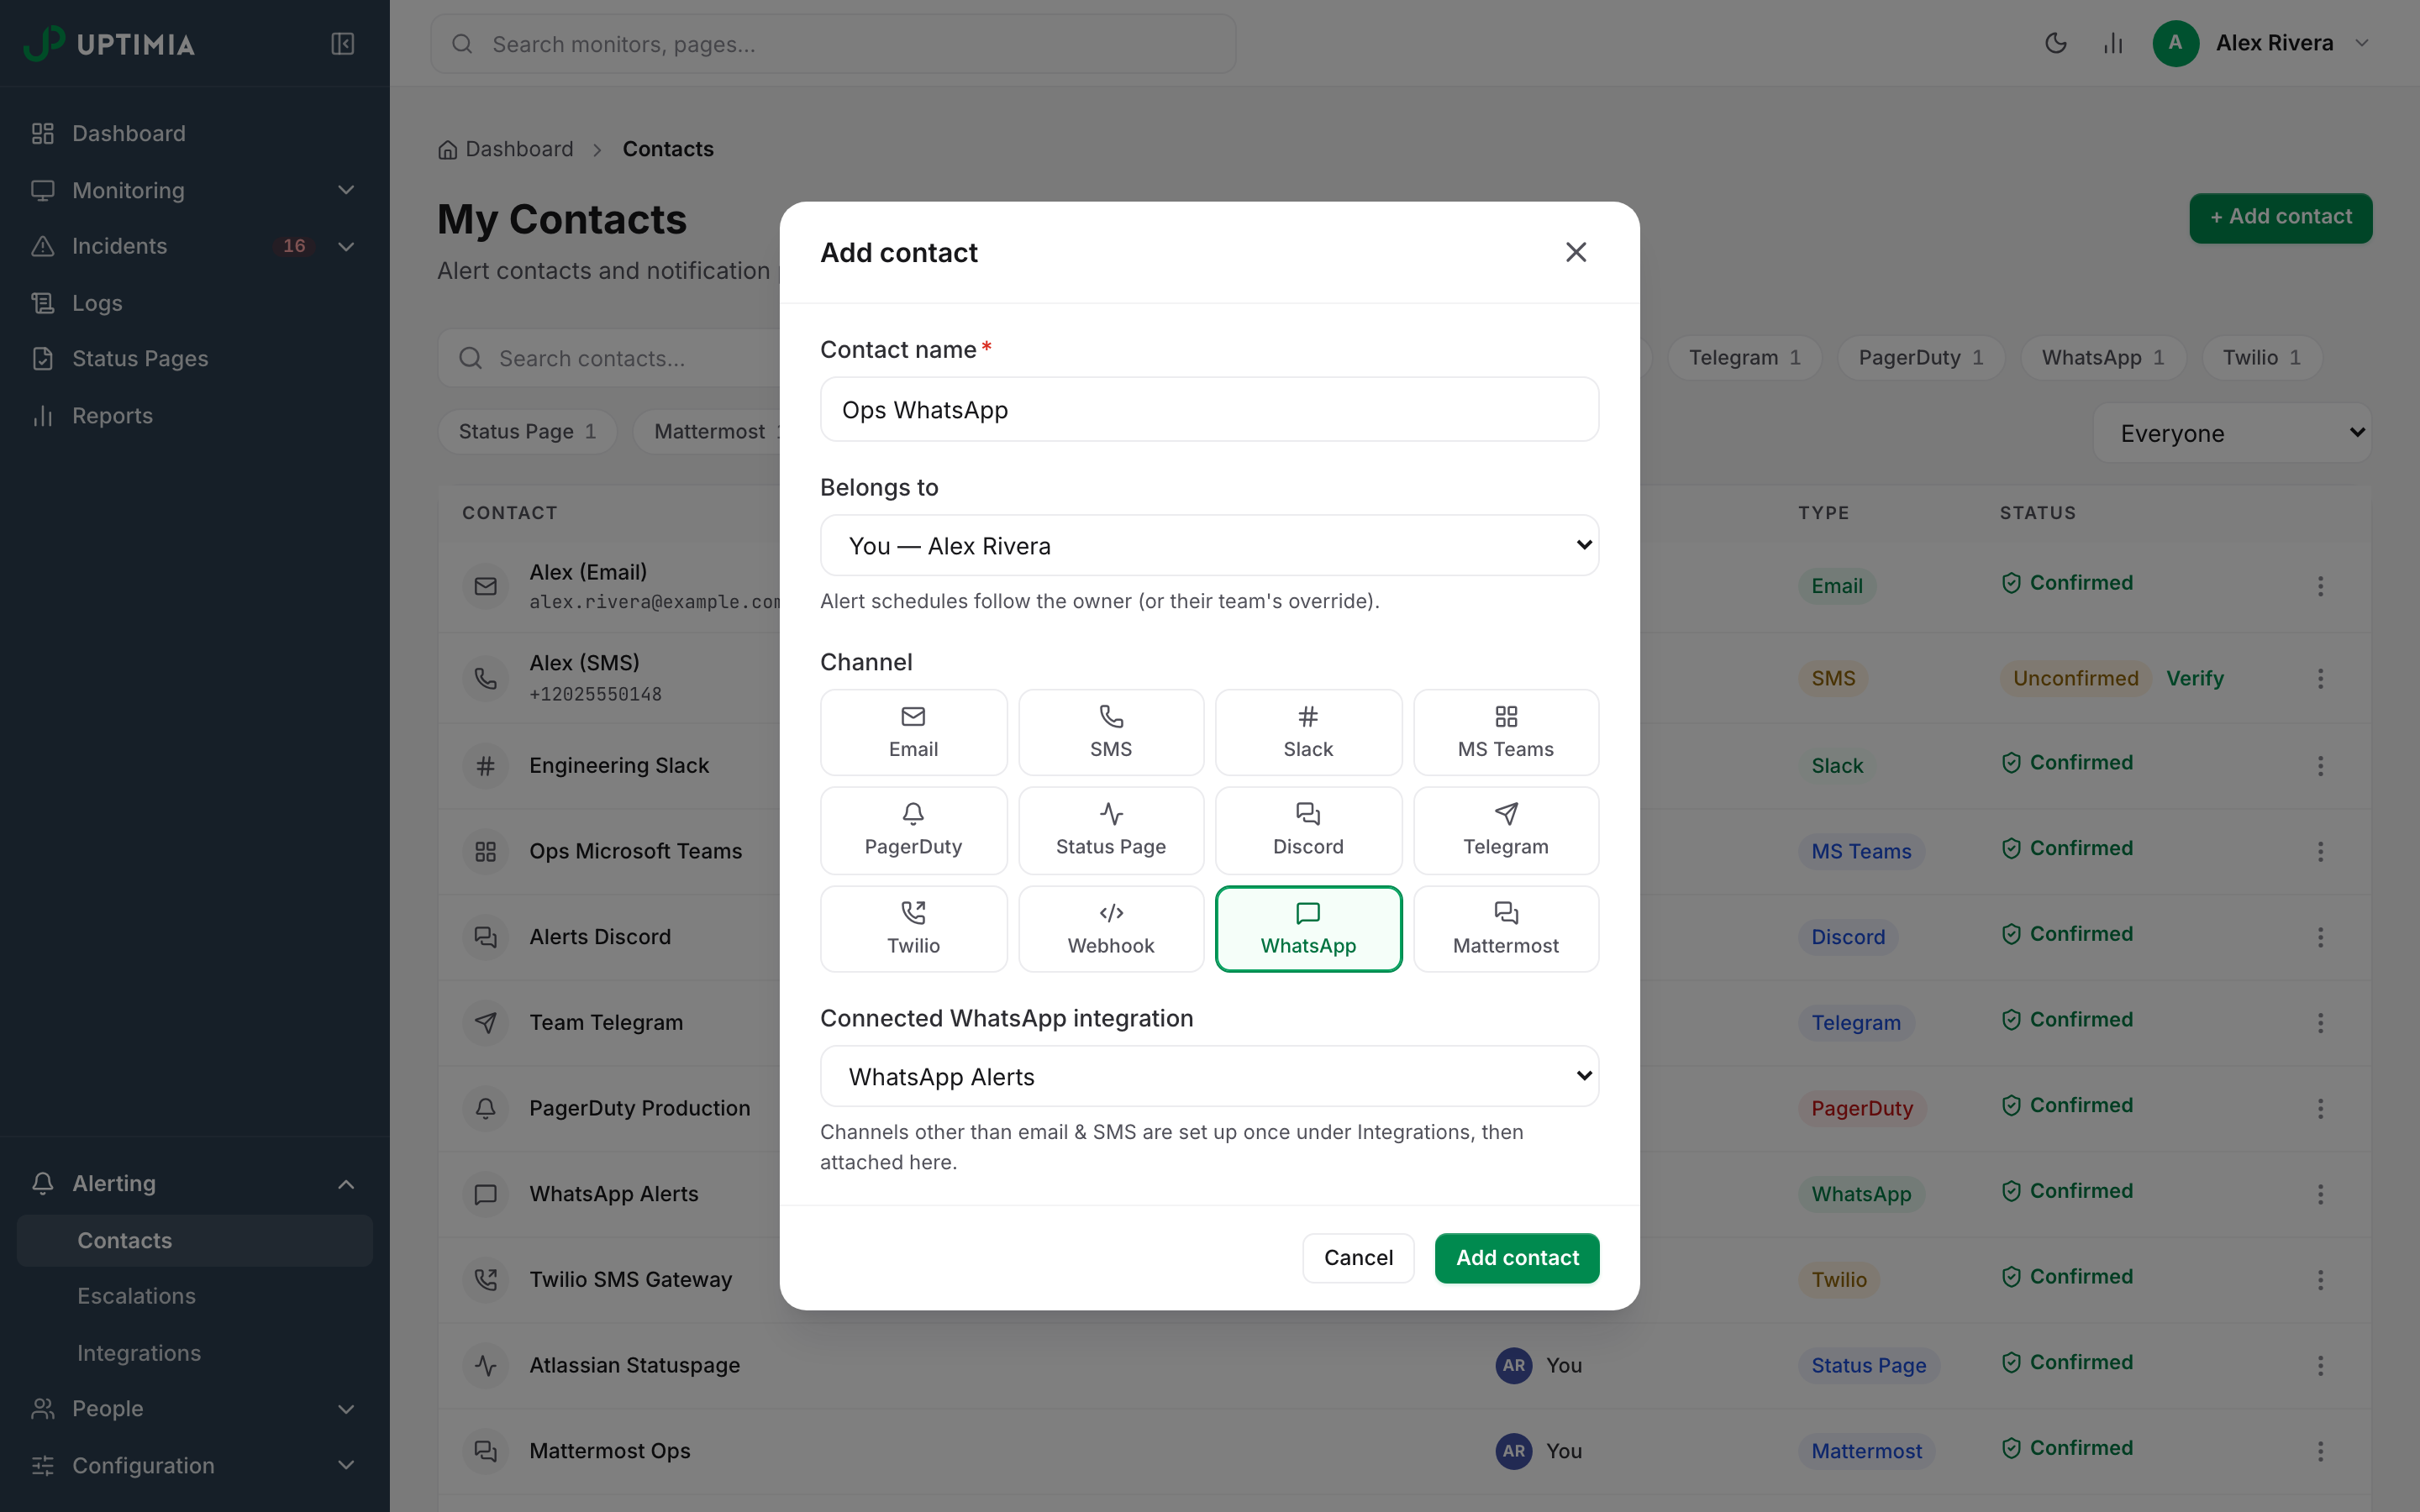Open Dashboard in the sidebar
2420x1512 pixels.
[x=194, y=133]
